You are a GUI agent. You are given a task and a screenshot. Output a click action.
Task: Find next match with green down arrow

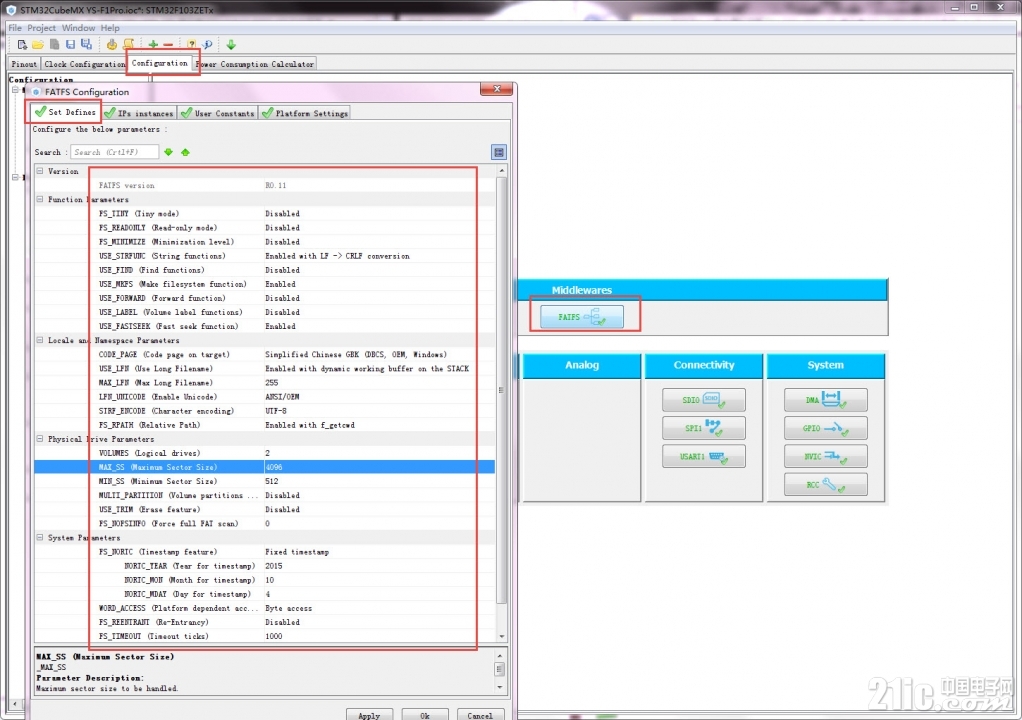coord(169,152)
